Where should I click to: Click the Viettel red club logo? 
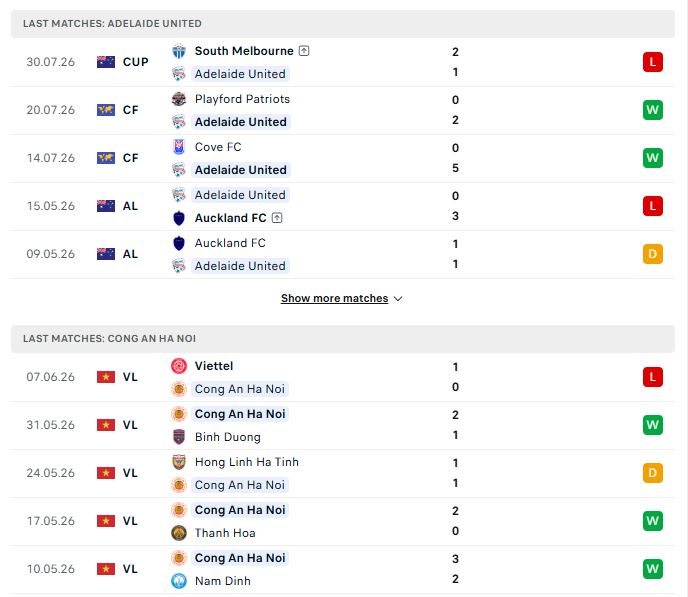click(x=179, y=366)
